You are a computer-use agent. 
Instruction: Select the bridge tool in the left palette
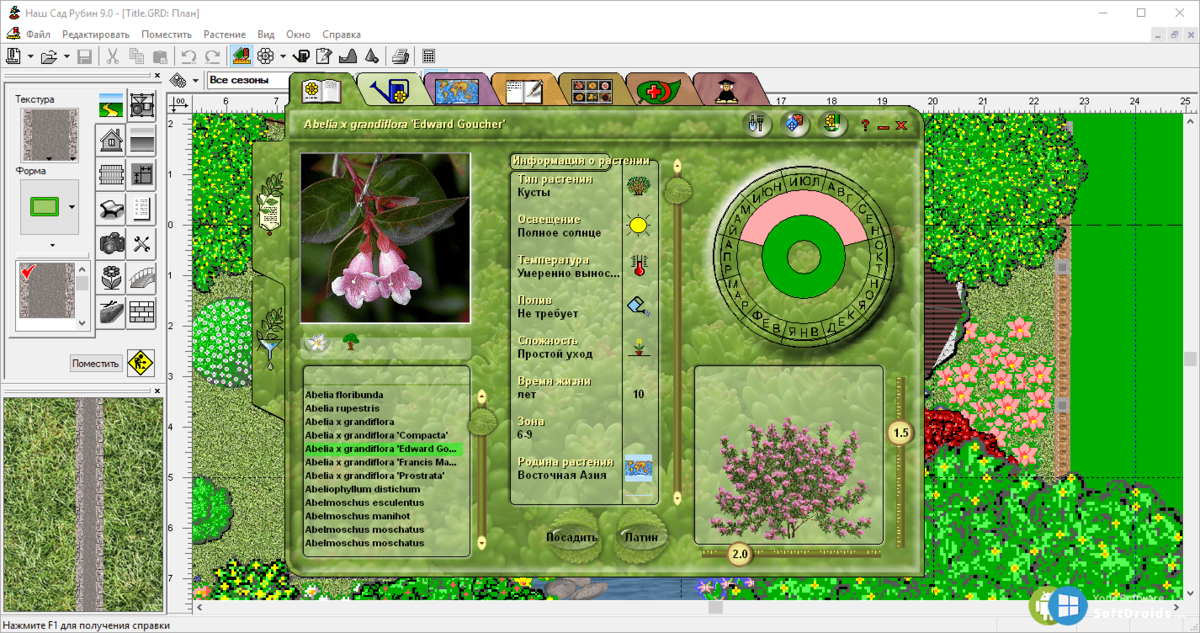pyautogui.click(x=142, y=277)
